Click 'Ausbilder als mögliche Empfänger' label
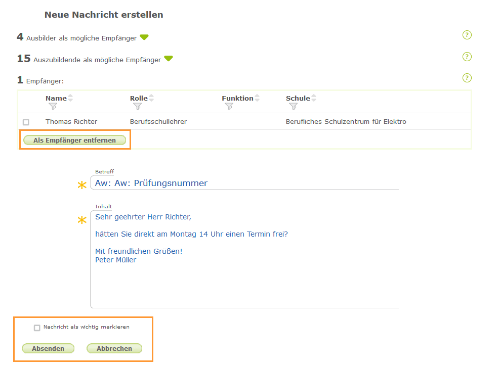Image resolution: width=500 pixels, height=367 pixels. pos(81,38)
